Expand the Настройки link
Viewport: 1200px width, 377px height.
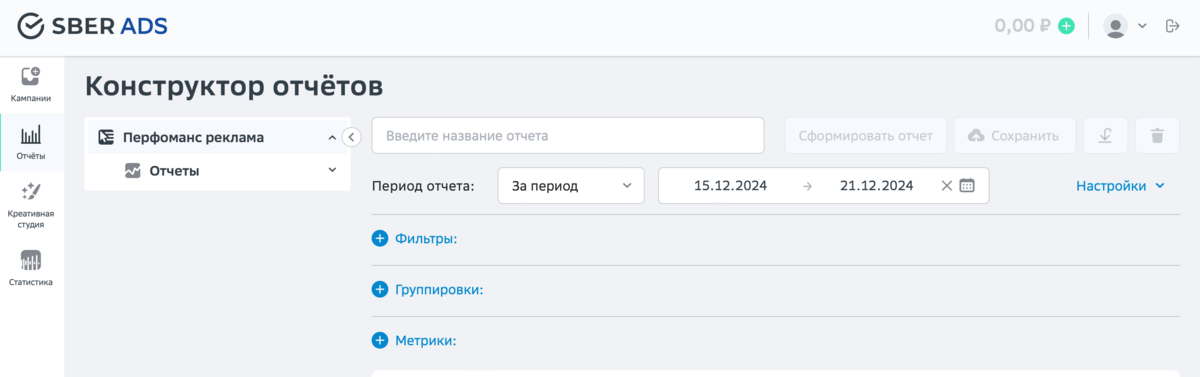coord(1120,185)
